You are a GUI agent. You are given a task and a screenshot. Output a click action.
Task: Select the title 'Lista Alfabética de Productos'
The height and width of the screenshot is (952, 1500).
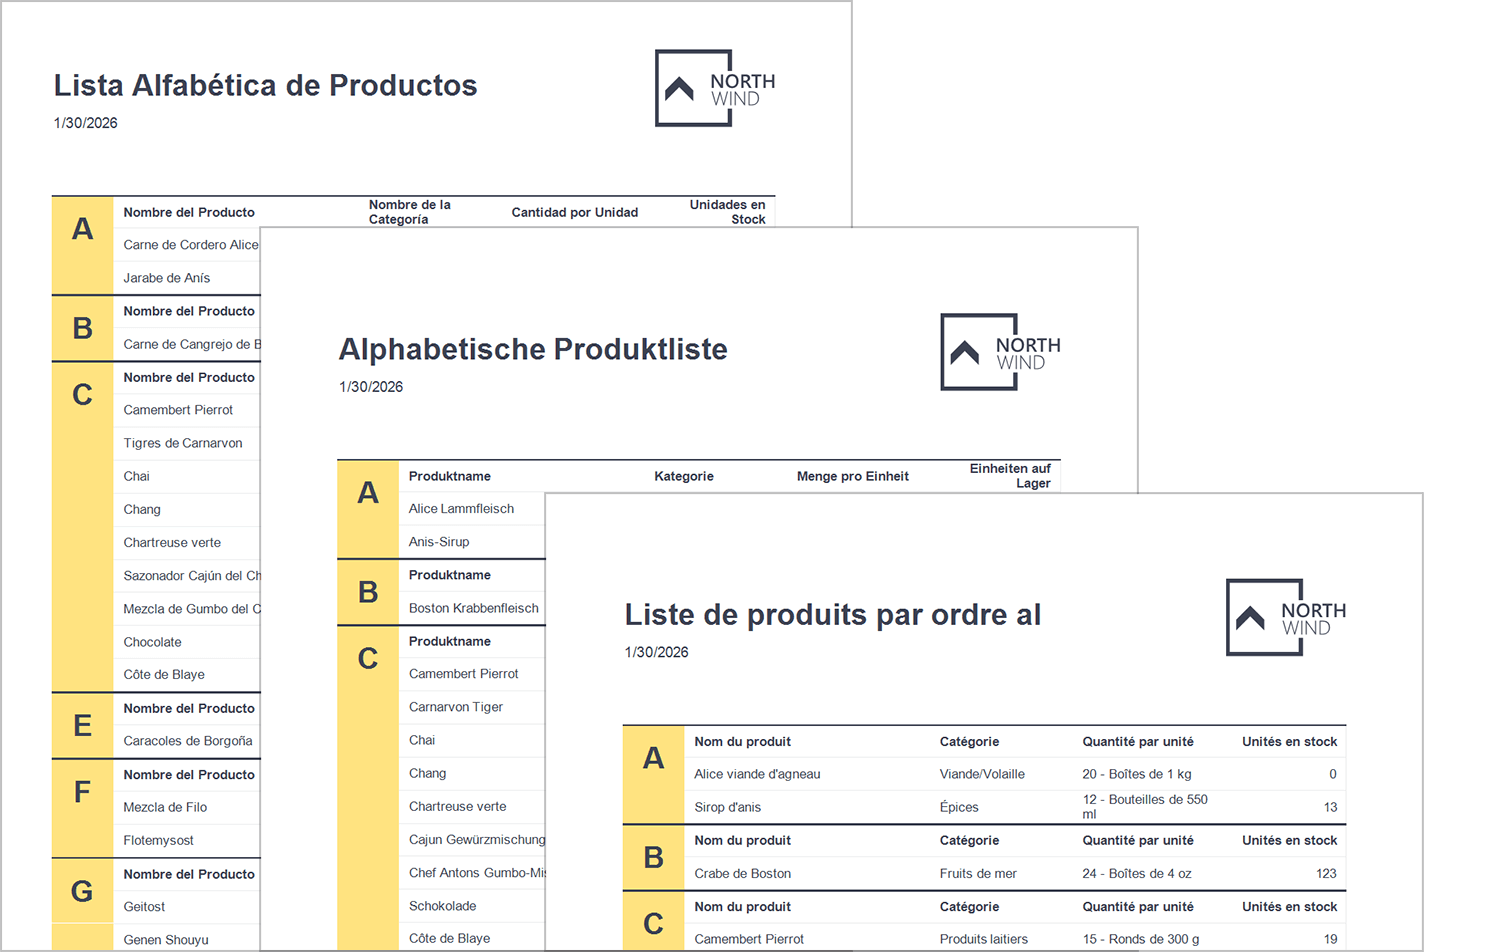point(265,86)
